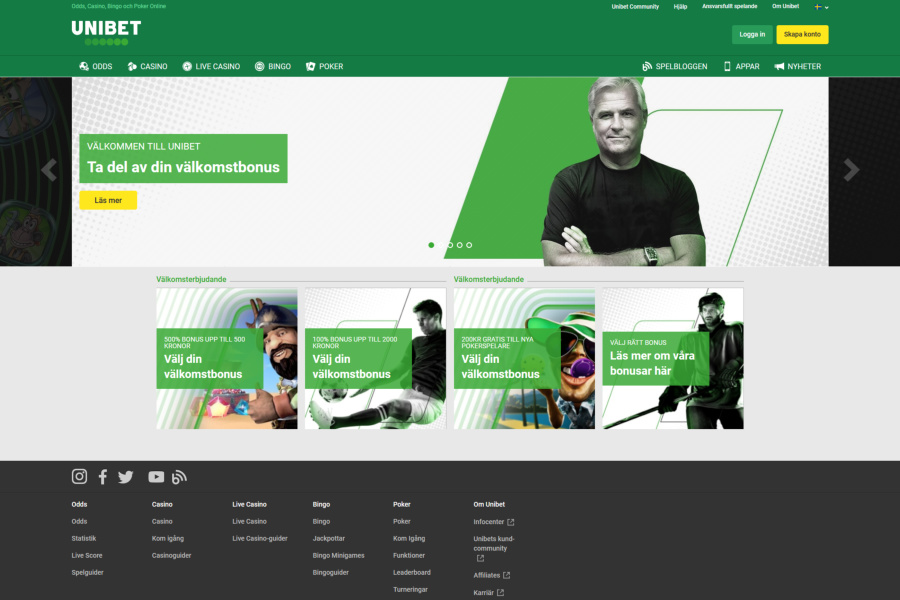Image resolution: width=900 pixels, height=600 pixels.
Task: Click the Funktioner footer link
Action: click(x=409, y=556)
